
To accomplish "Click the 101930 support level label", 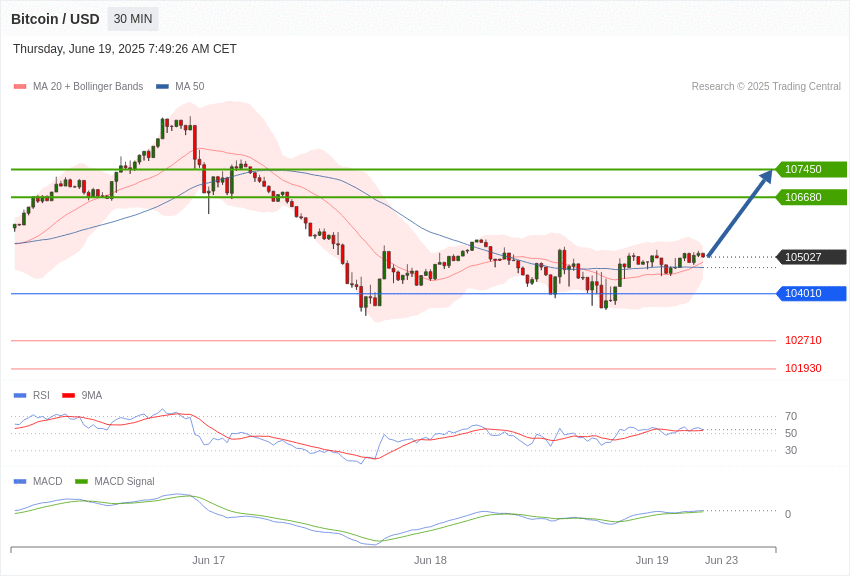I will coord(803,368).
